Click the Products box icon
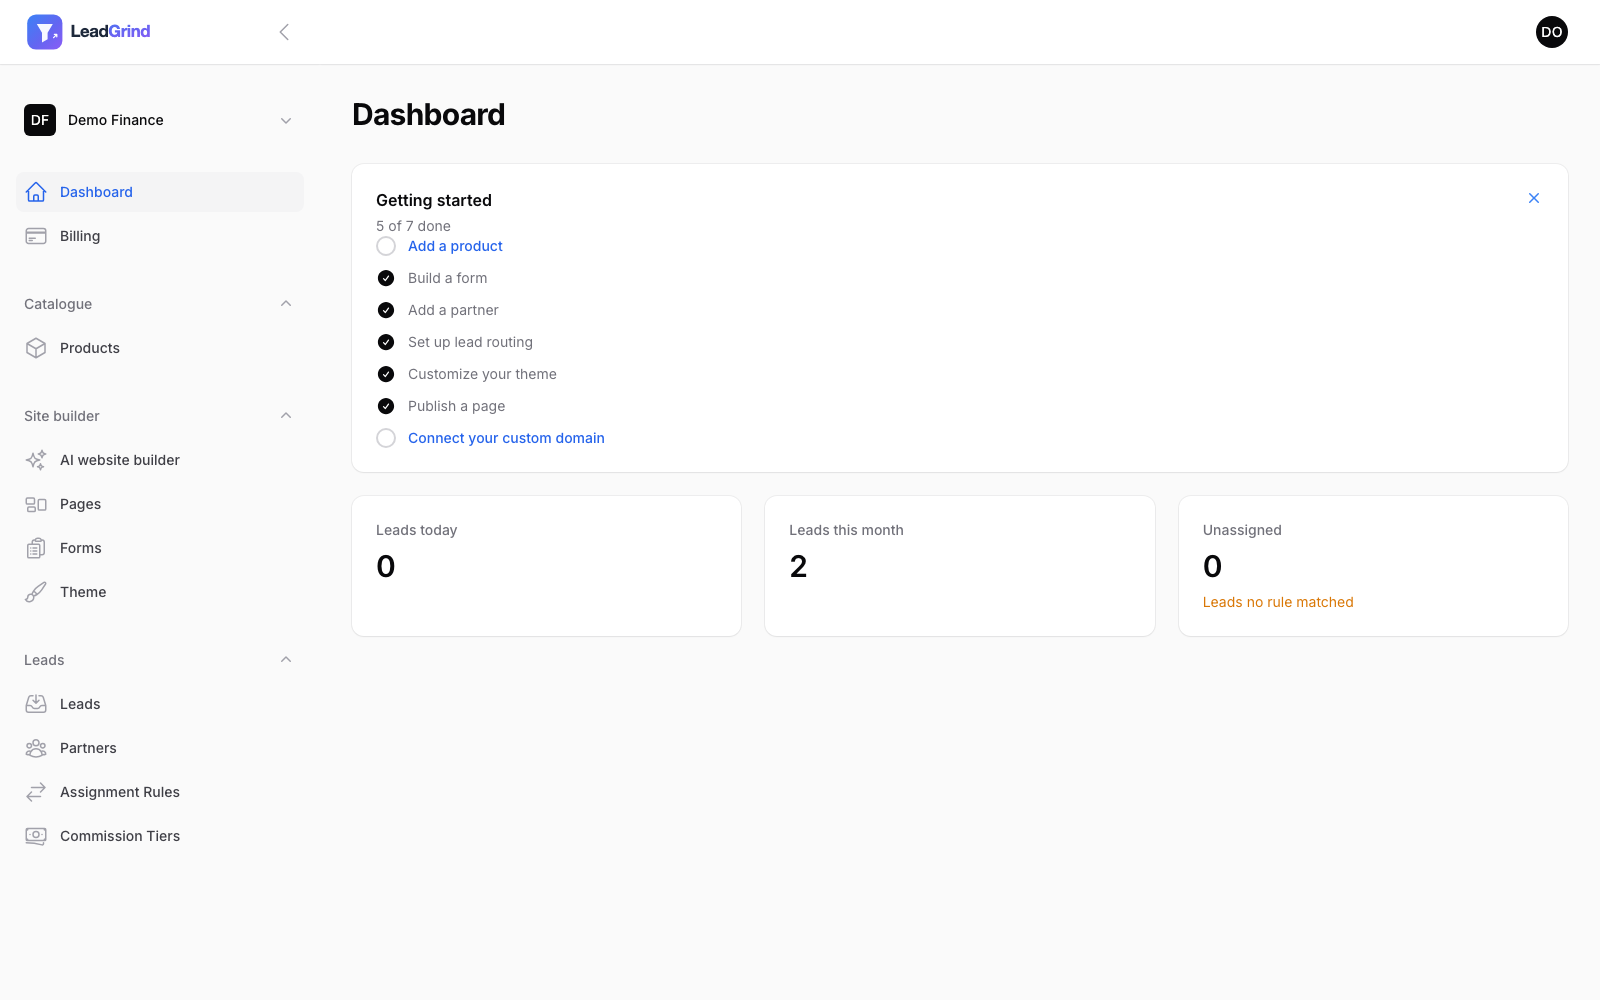 tap(36, 348)
